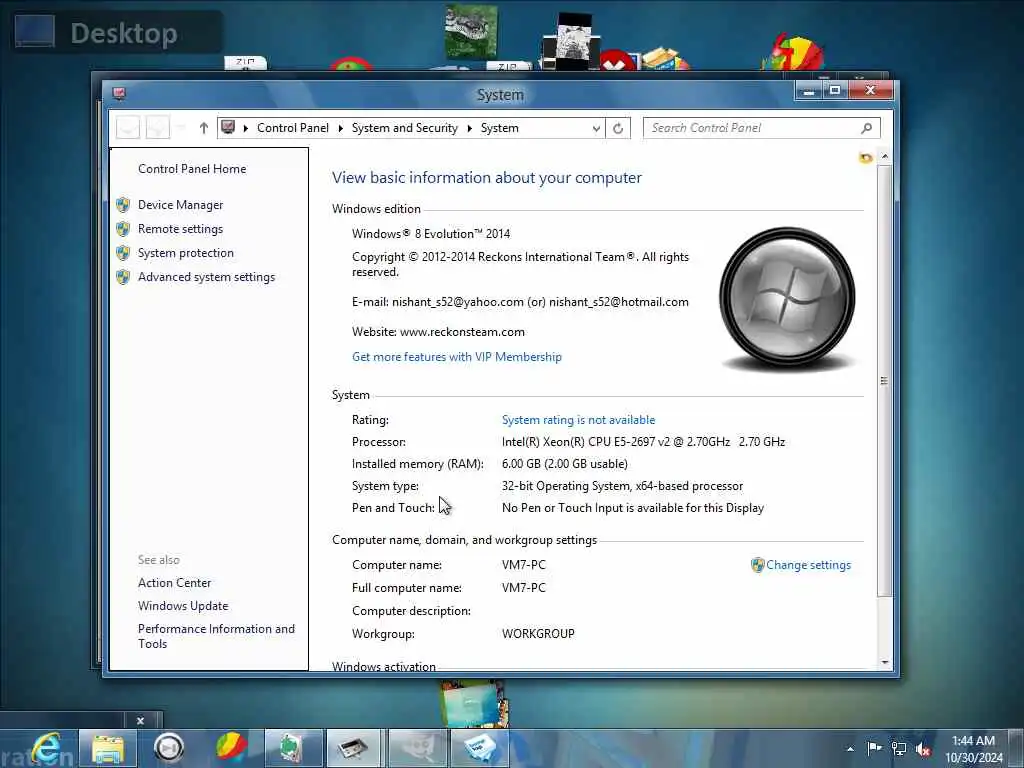Click the scrollbar up arrow
The width and height of the screenshot is (1024, 768).
click(885, 156)
